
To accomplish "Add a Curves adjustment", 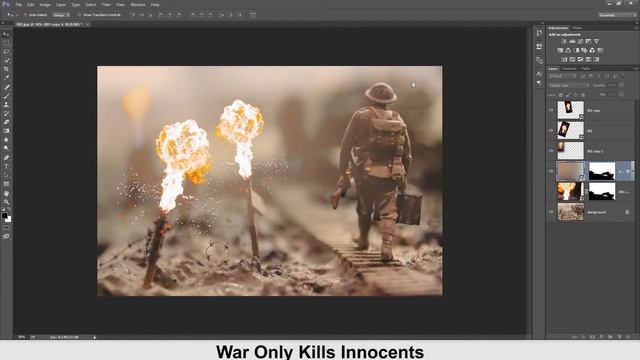I will [580, 42].
